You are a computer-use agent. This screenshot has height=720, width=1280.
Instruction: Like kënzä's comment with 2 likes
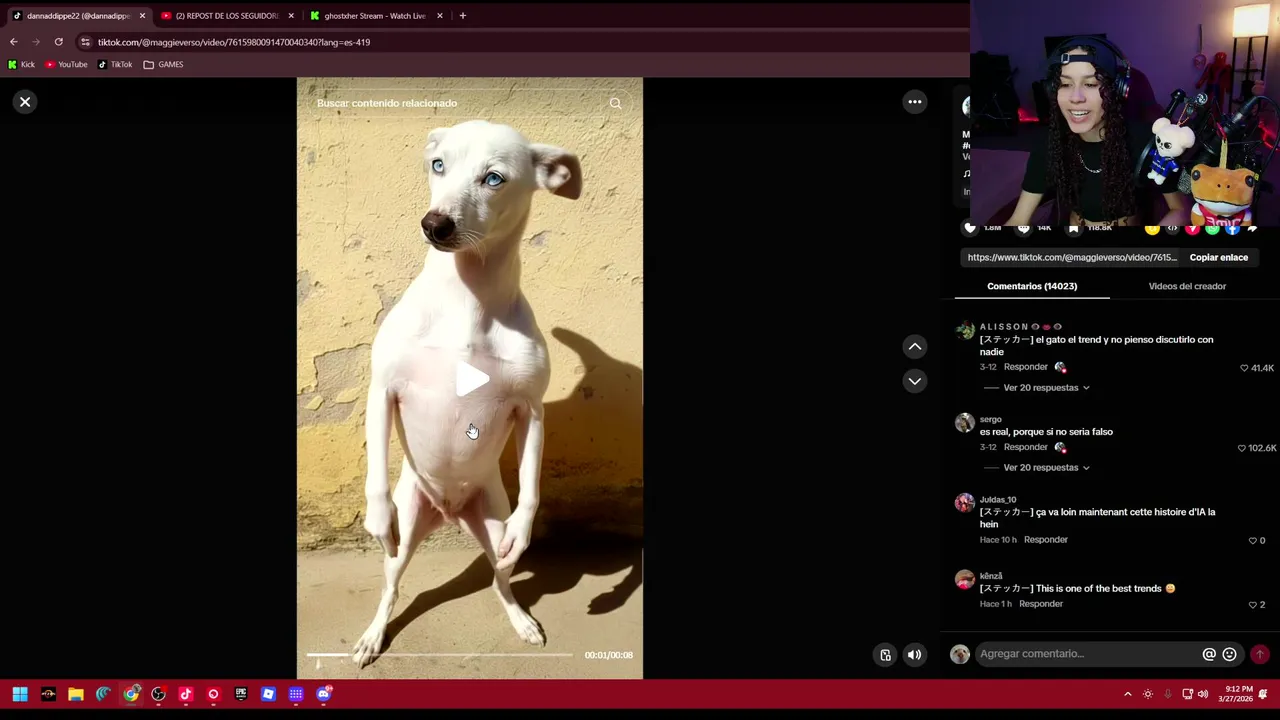(x=1252, y=605)
